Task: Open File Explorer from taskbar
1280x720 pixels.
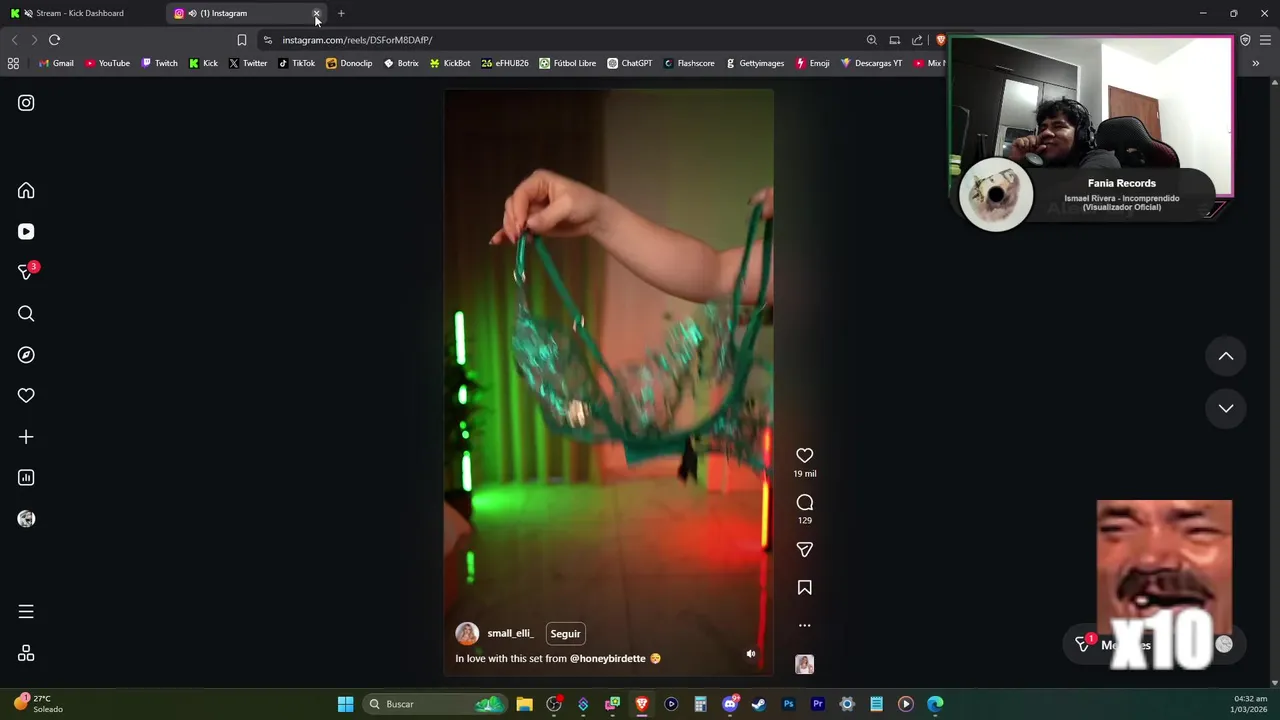Action: click(524, 704)
